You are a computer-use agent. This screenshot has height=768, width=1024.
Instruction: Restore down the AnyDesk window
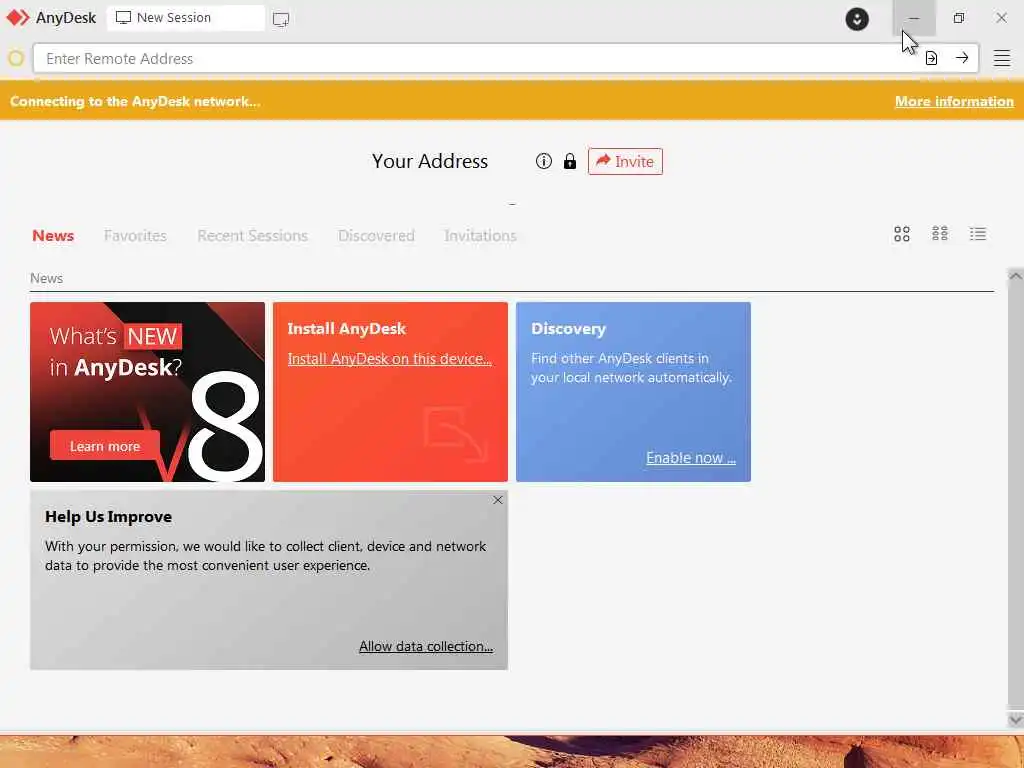pyautogui.click(x=958, y=18)
